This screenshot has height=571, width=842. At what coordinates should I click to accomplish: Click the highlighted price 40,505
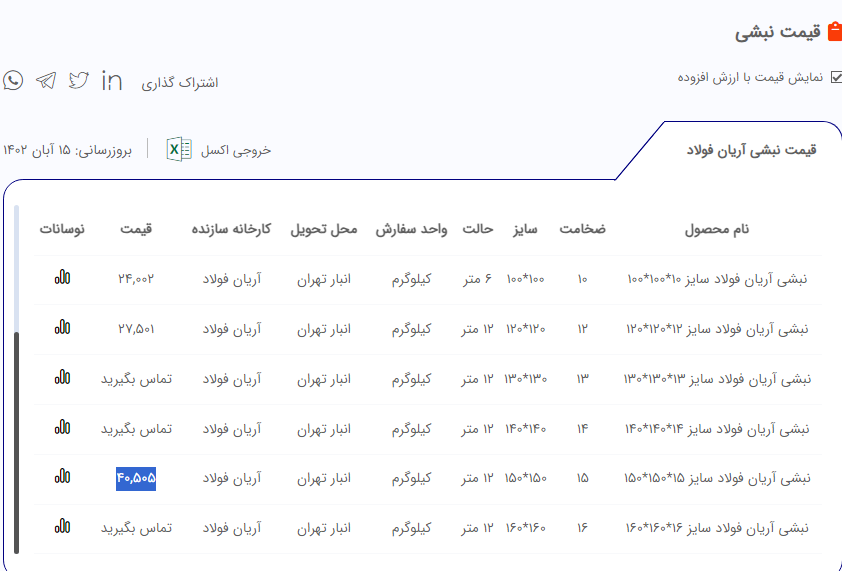136,478
